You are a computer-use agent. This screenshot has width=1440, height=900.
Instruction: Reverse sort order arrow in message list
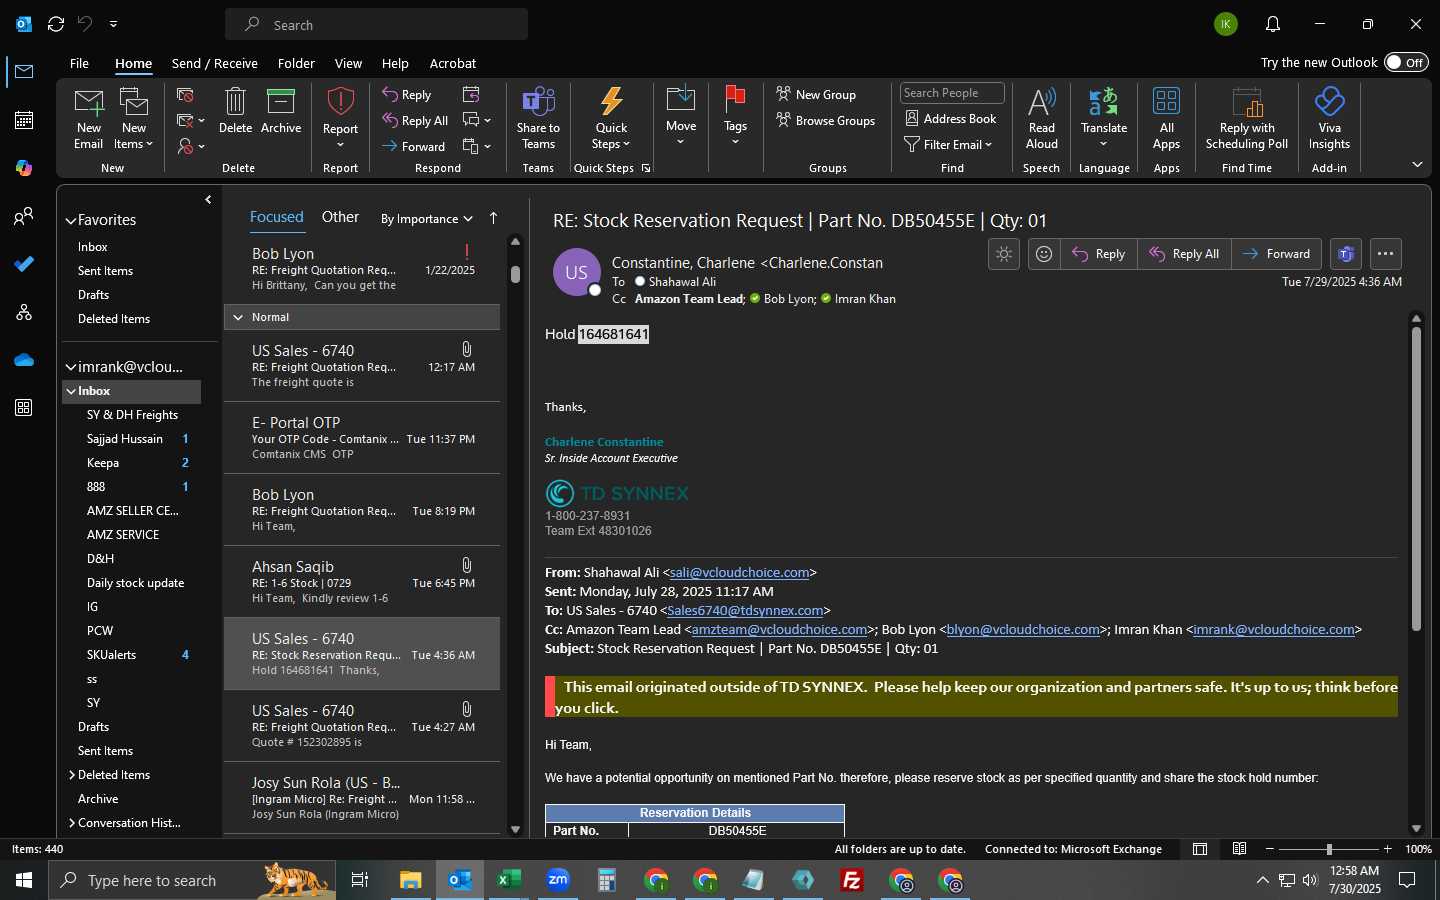click(x=493, y=218)
